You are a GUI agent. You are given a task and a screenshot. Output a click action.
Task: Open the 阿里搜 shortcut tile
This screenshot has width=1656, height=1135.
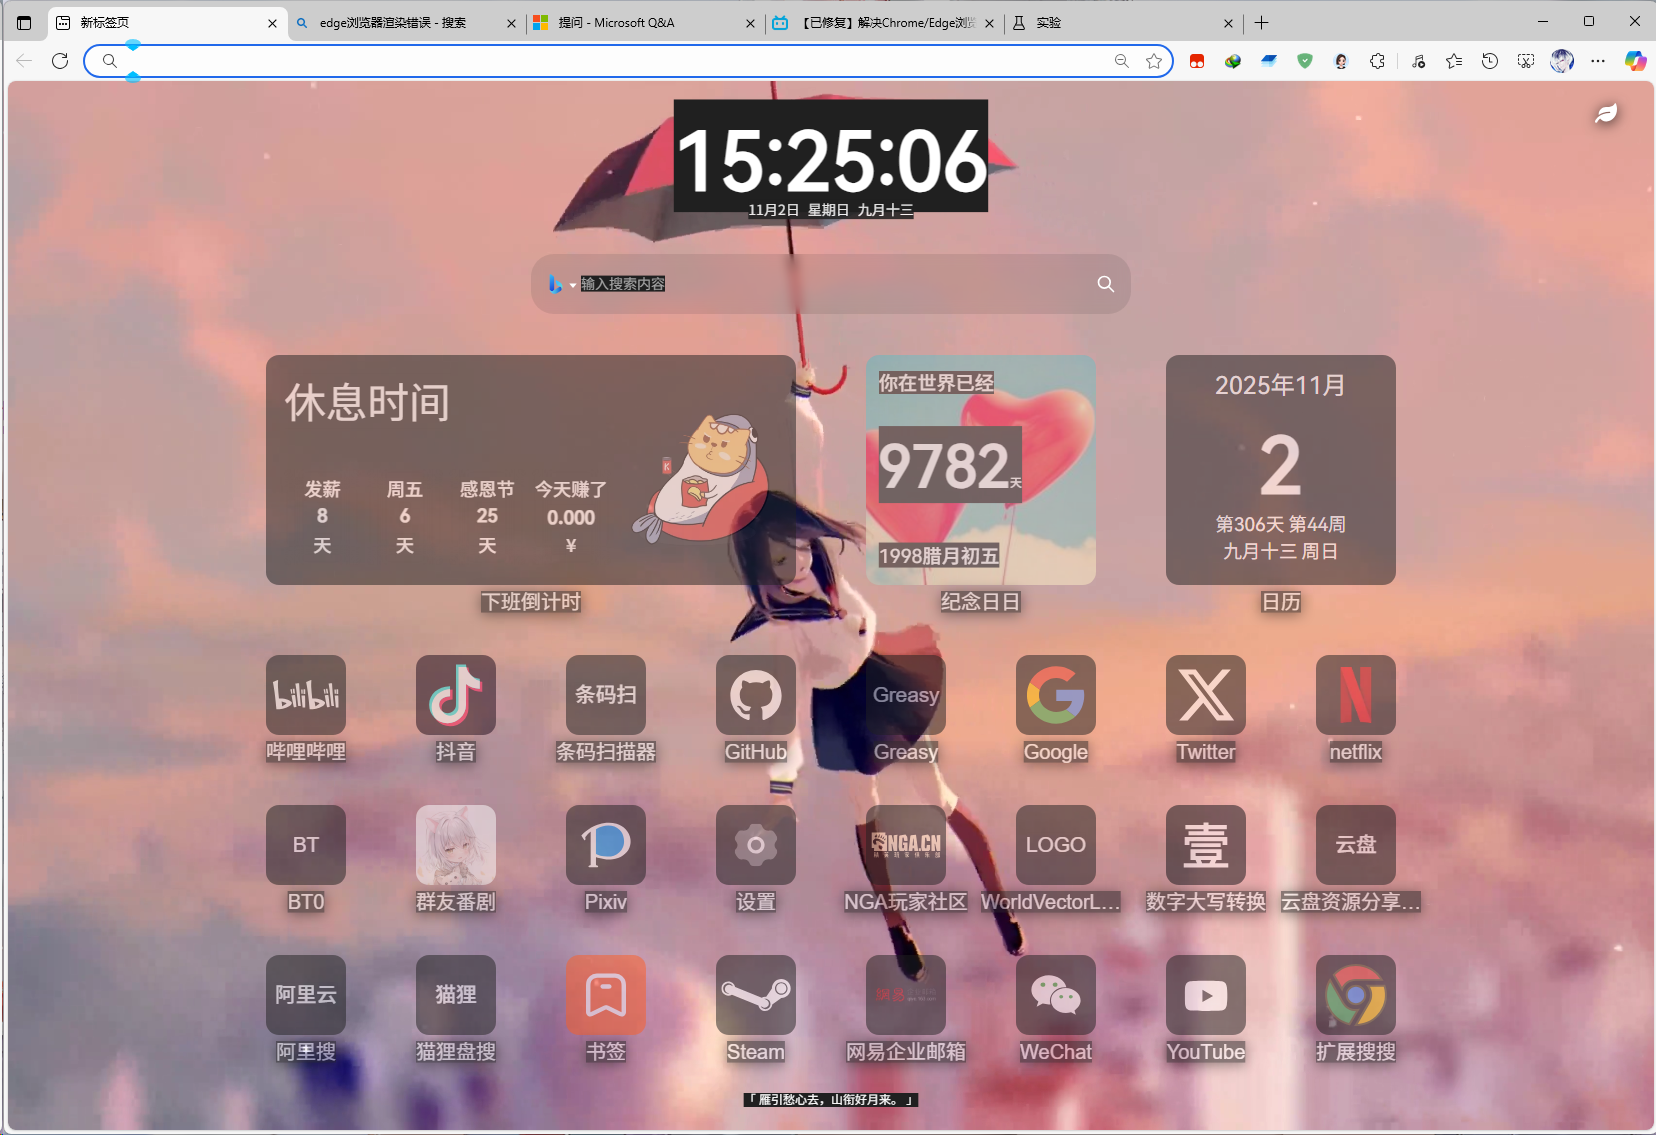pos(306,995)
